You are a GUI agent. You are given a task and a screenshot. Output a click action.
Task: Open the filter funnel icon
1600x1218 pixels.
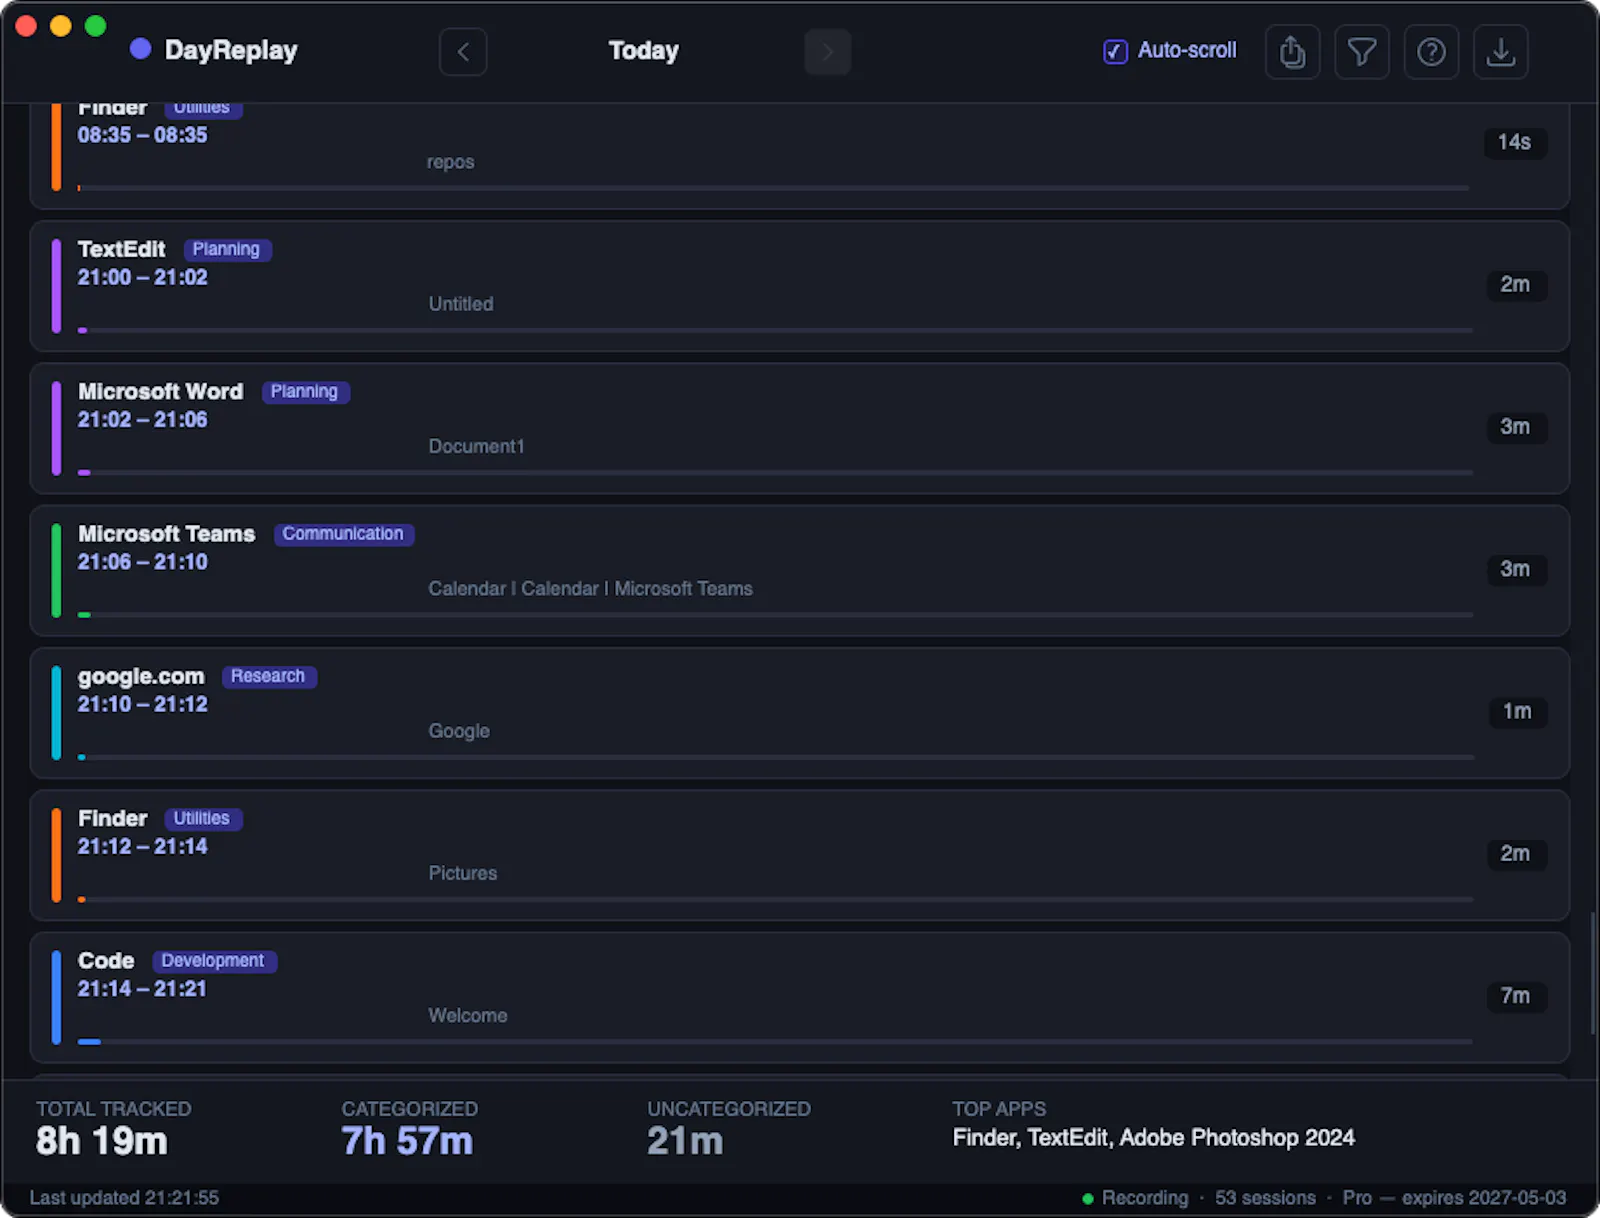point(1361,51)
